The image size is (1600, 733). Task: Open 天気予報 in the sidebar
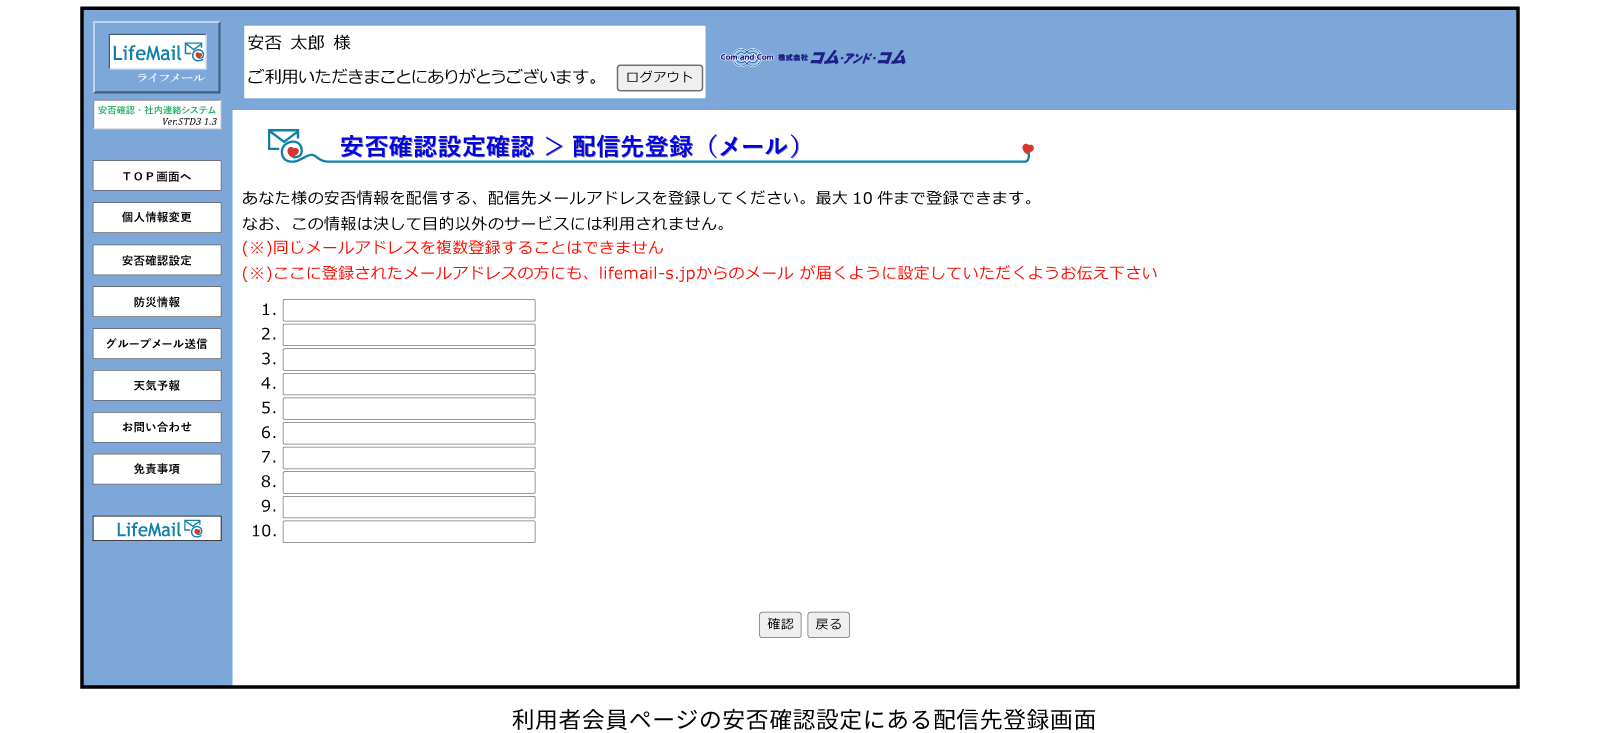tap(157, 385)
